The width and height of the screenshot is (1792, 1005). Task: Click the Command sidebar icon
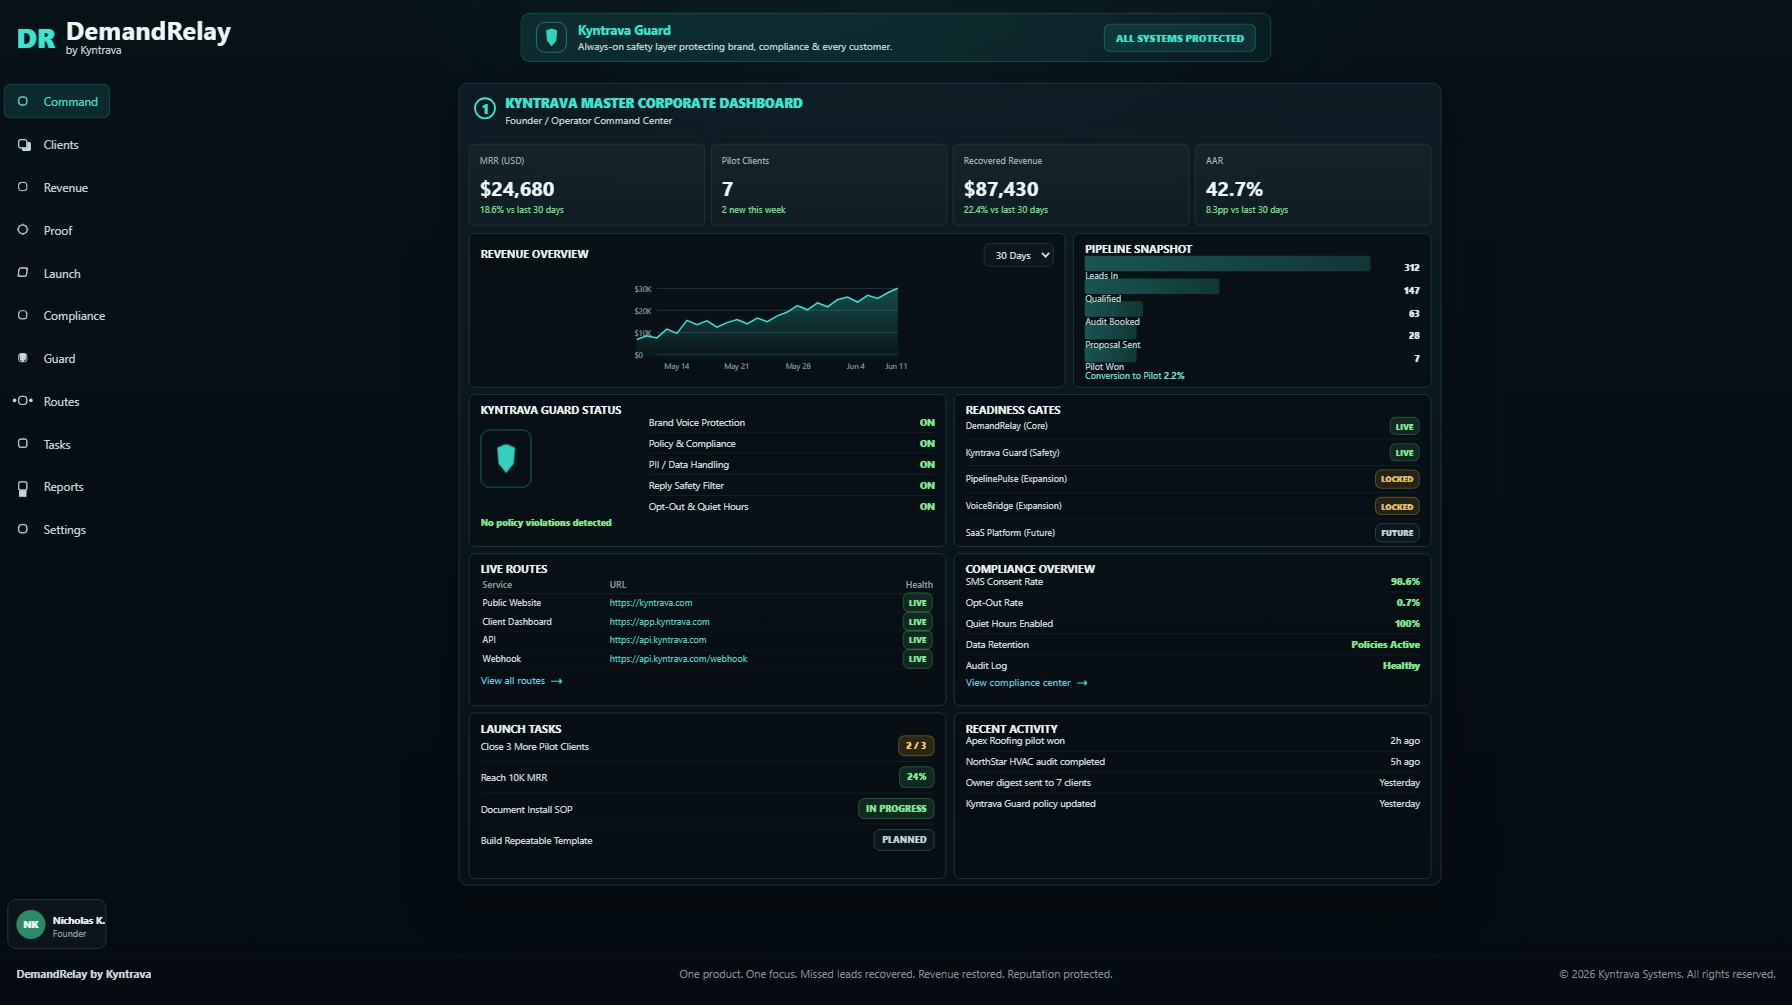coord(23,101)
